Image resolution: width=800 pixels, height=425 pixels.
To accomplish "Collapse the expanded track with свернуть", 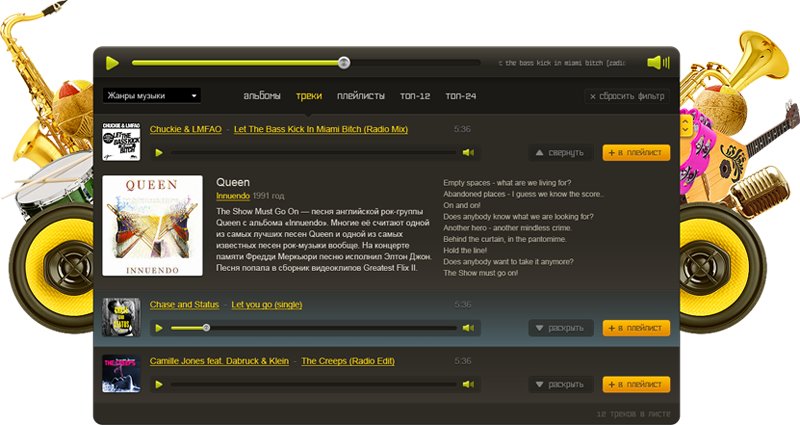I will click(x=560, y=153).
